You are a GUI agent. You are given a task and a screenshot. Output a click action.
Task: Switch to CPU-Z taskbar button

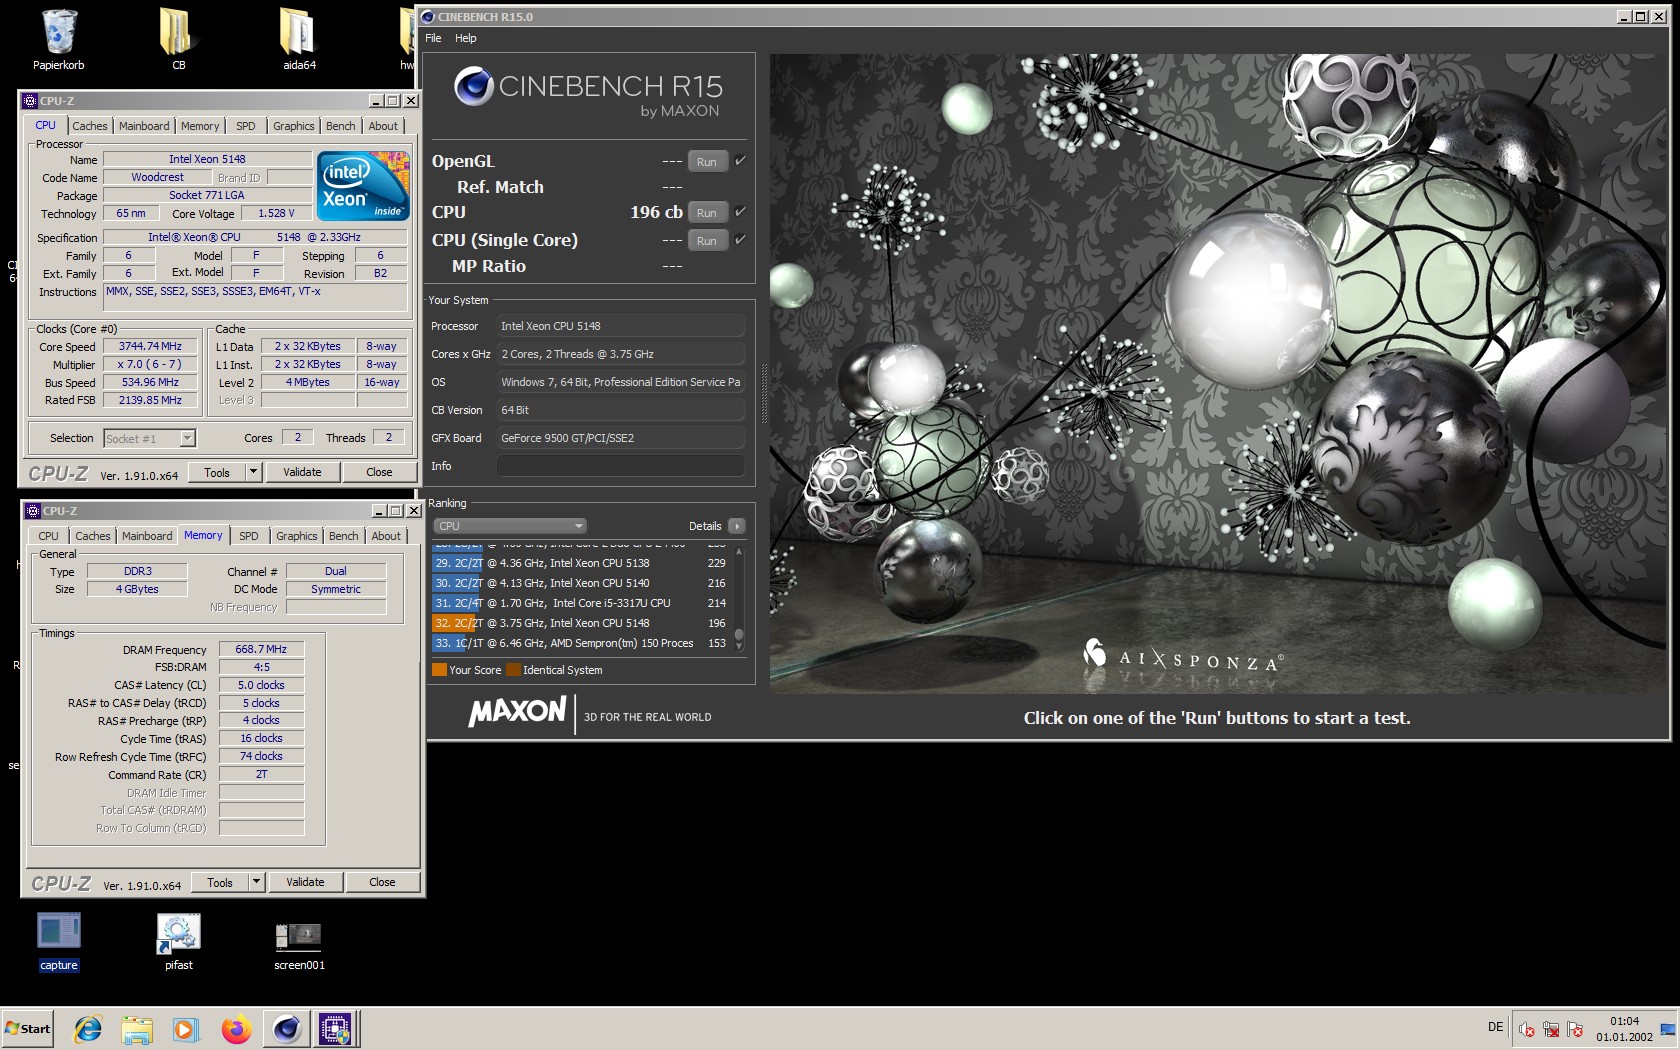pos(336,1028)
